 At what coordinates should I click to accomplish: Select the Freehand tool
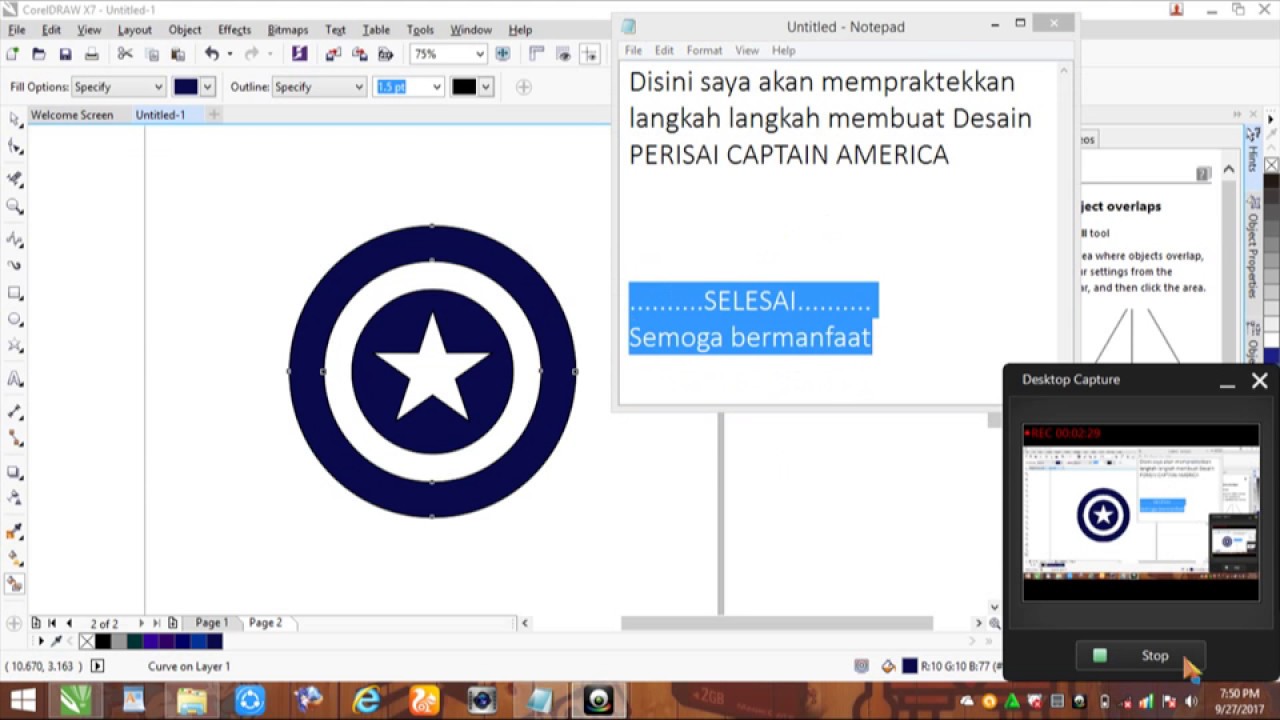[15, 239]
